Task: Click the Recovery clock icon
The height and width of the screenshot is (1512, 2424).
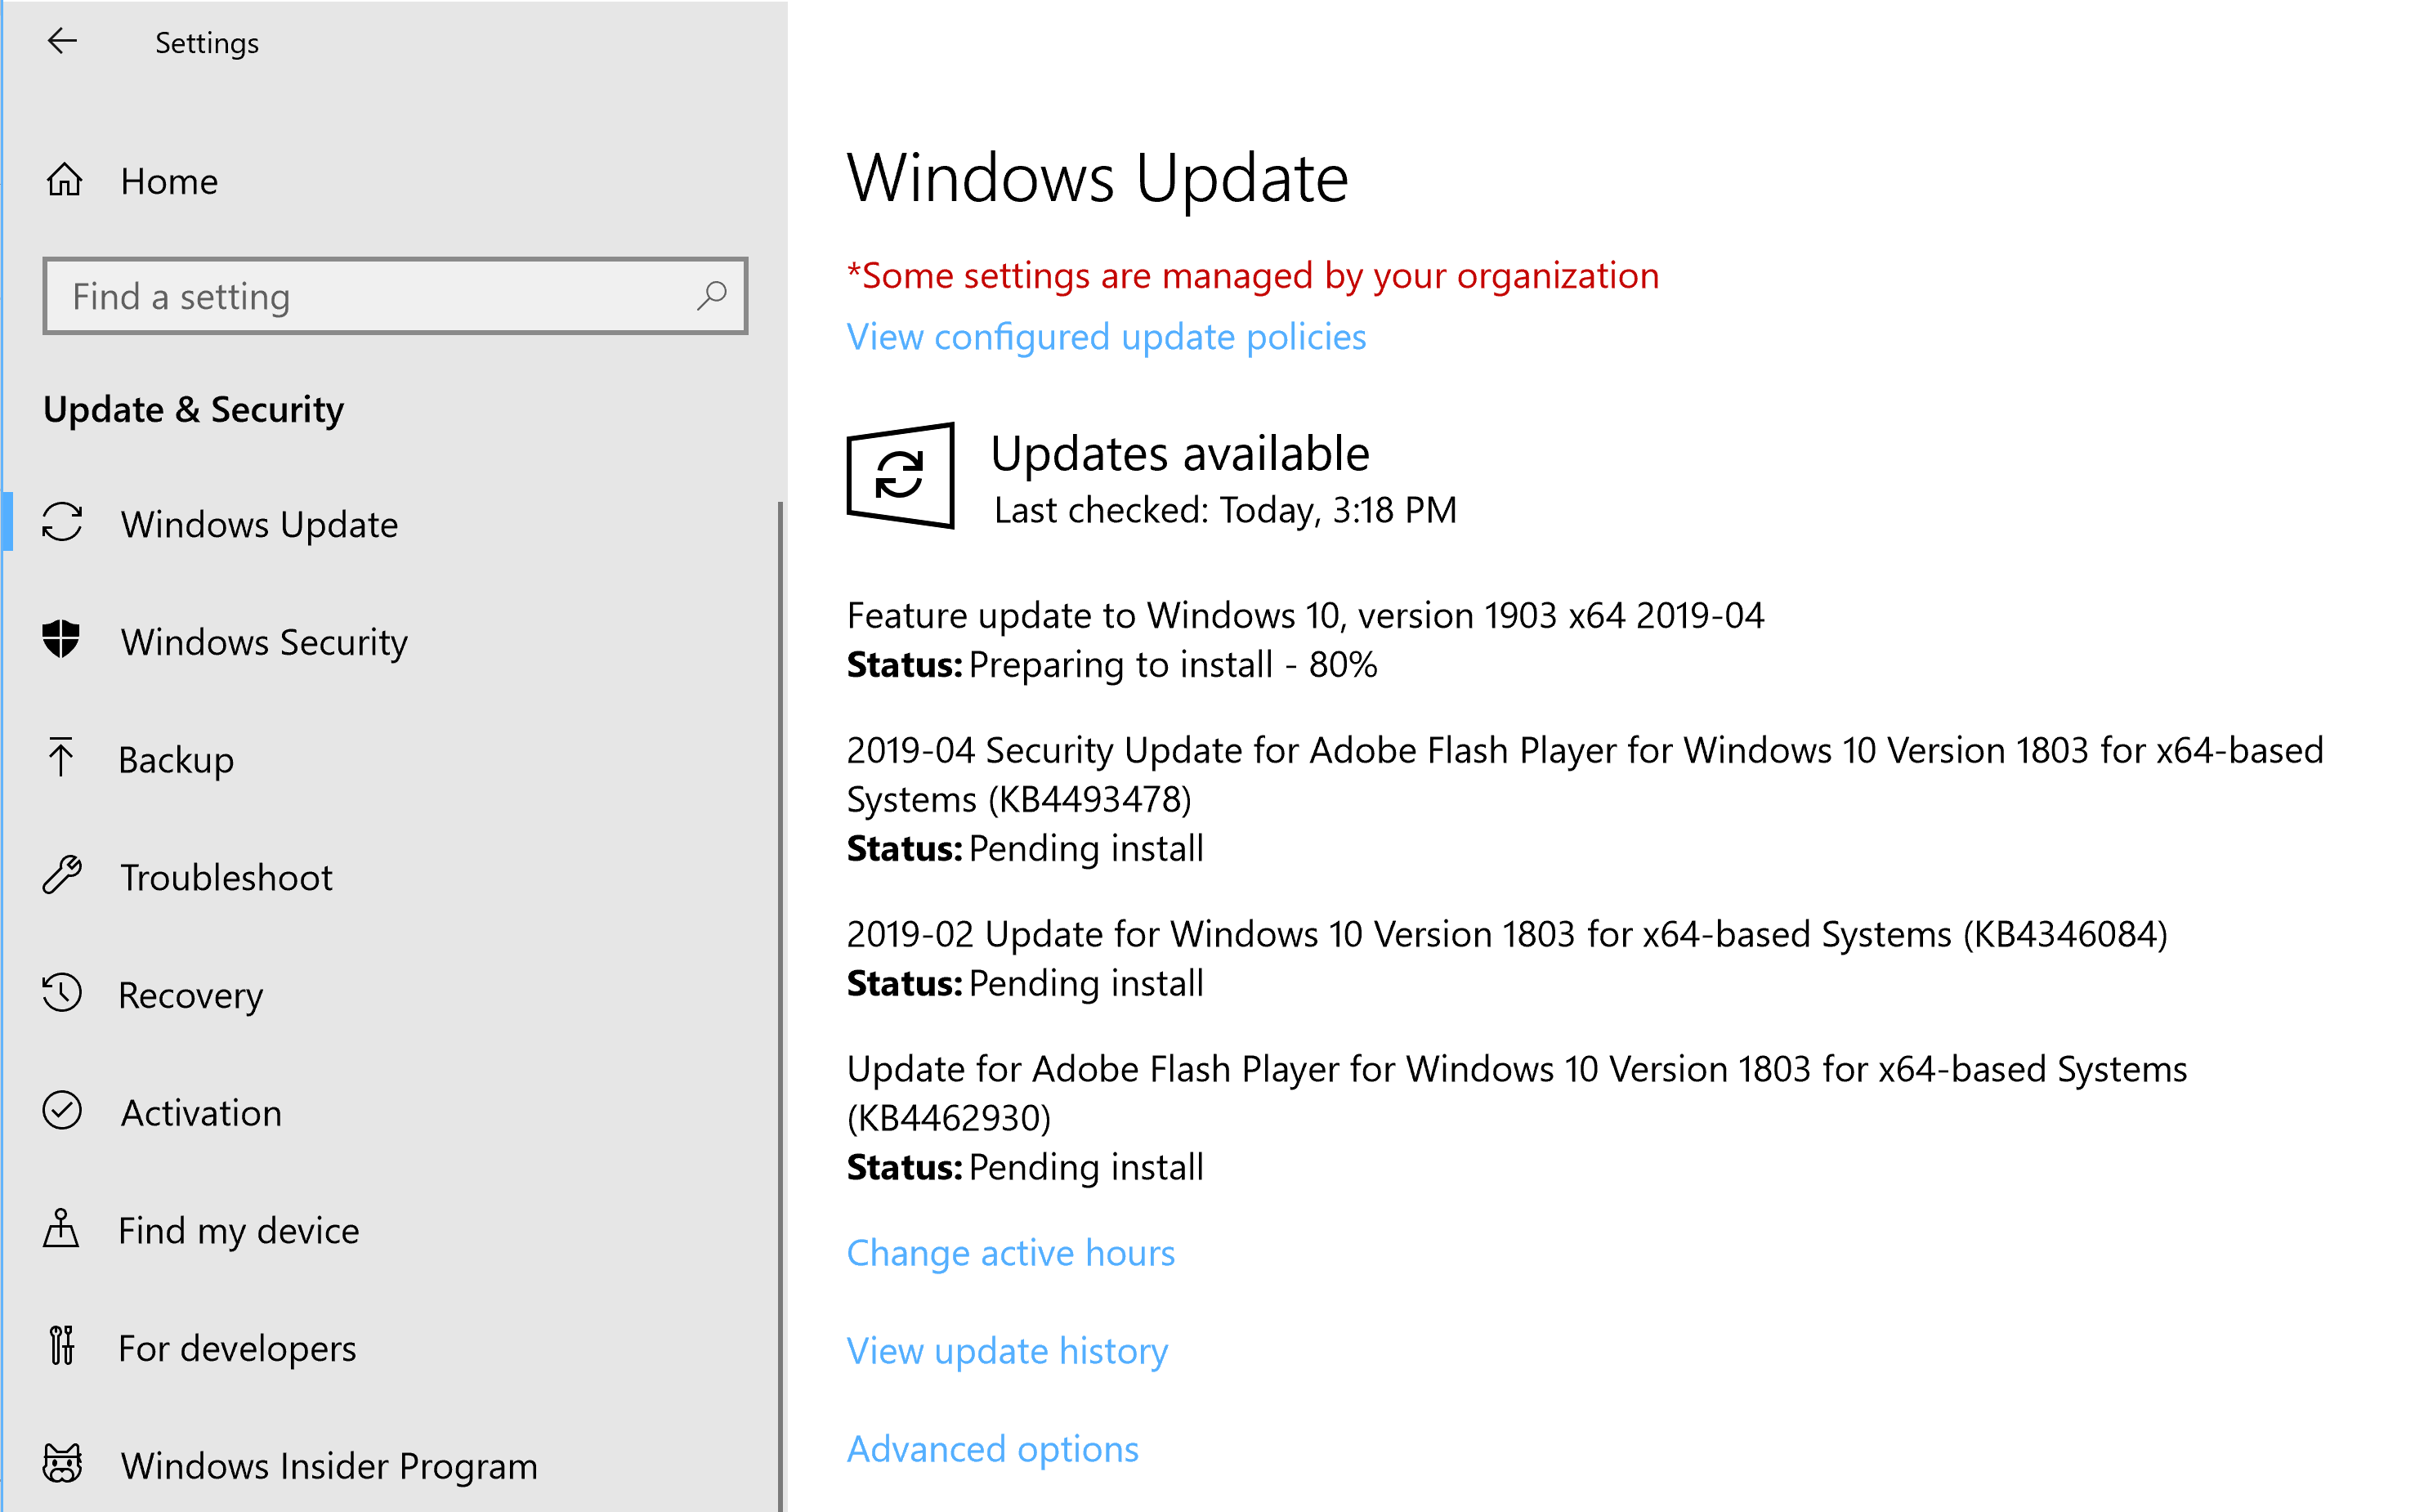Action: pos(61,994)
